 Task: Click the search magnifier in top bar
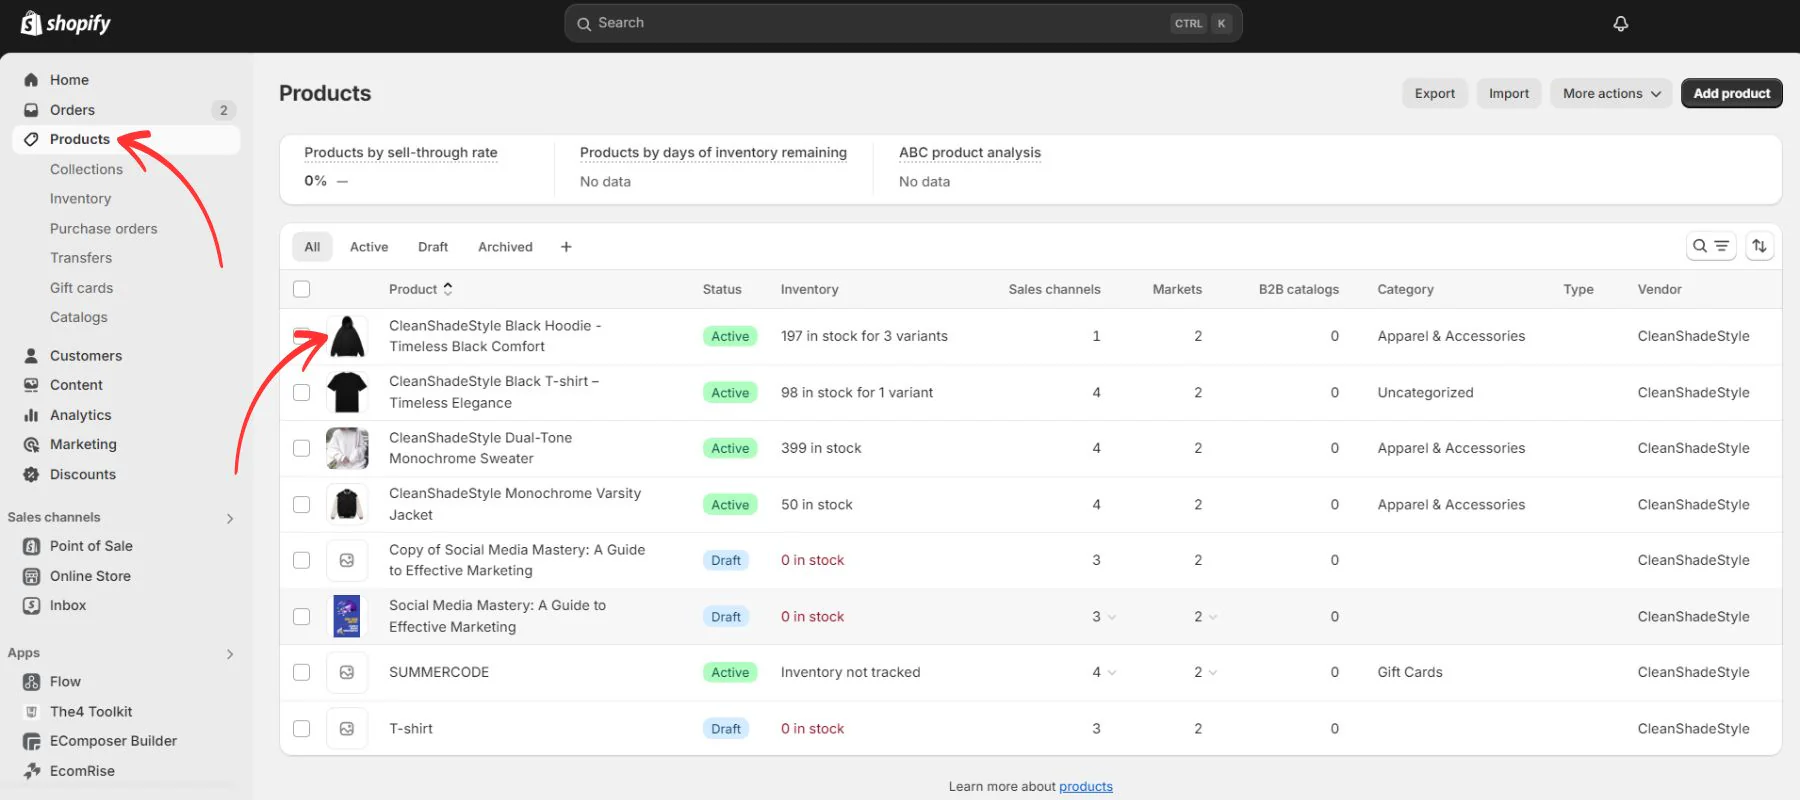(584, 23)
